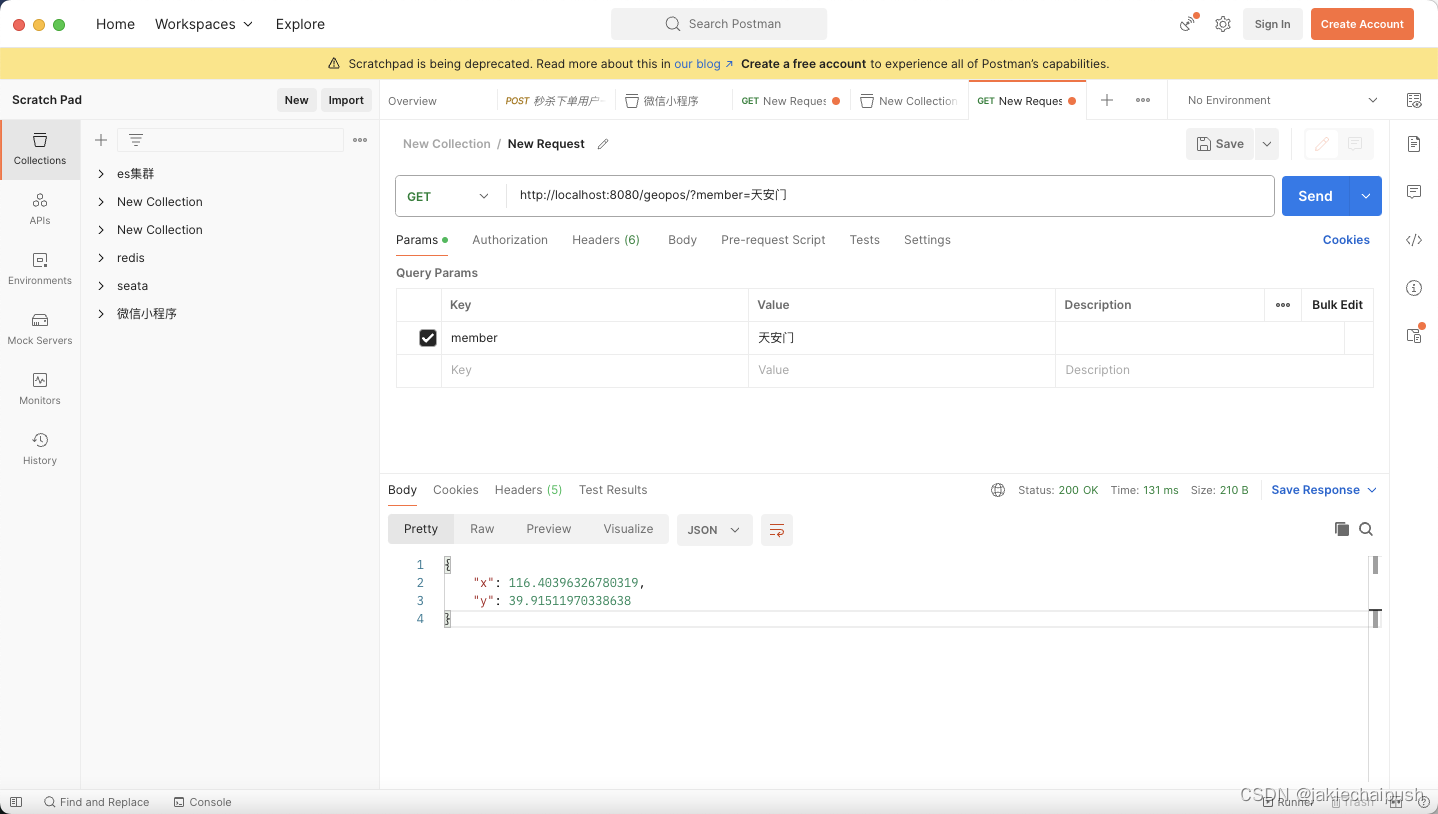
Task: Click the Send button
Action: [x=1315, y=196]
